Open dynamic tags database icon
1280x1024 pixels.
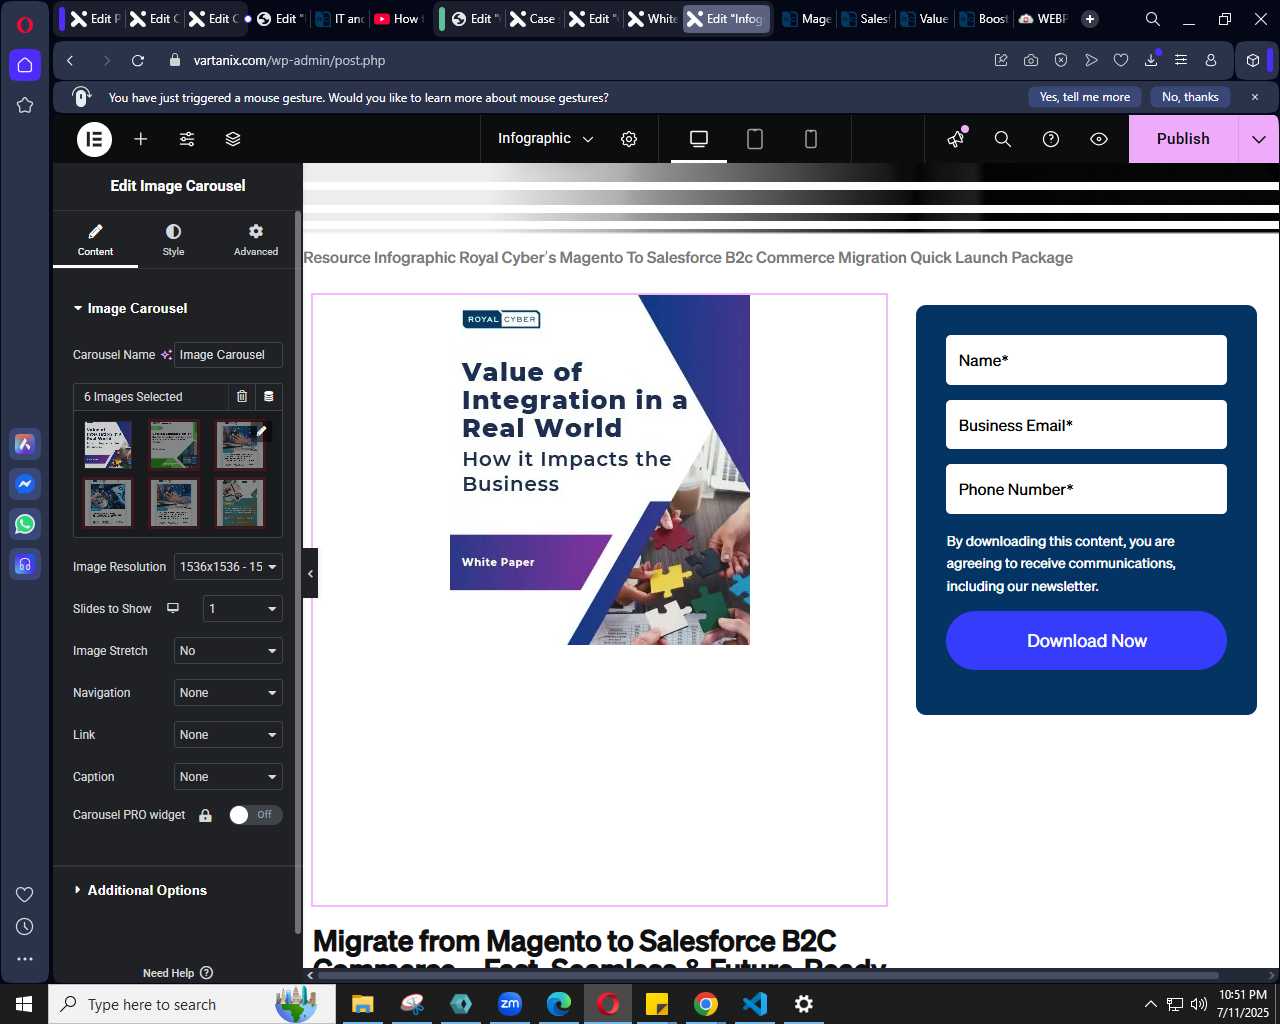(x=269, y=397)
